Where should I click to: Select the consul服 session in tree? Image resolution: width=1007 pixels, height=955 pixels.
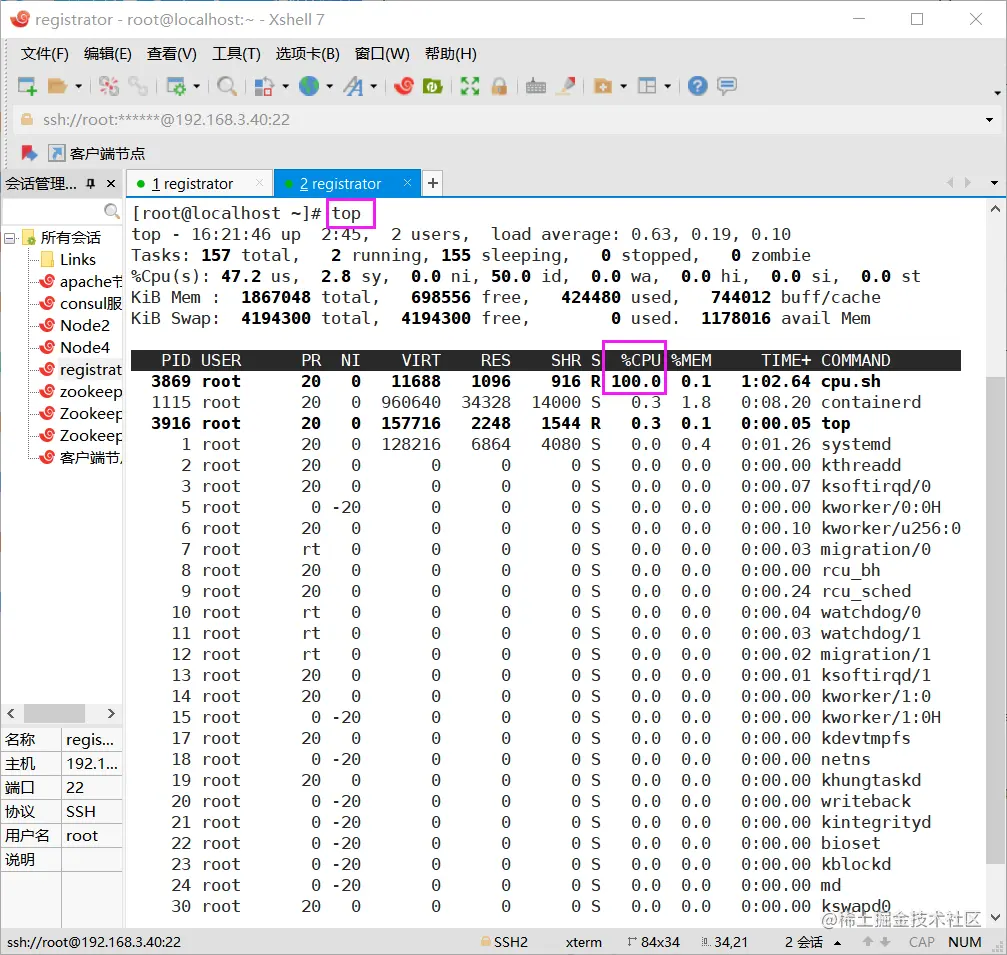tap(81, 303)
